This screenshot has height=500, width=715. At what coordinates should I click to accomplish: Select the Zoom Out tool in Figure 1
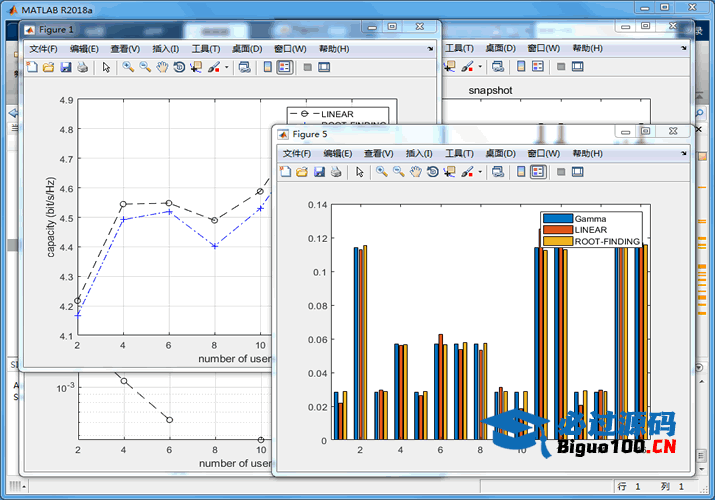point(145,67)
